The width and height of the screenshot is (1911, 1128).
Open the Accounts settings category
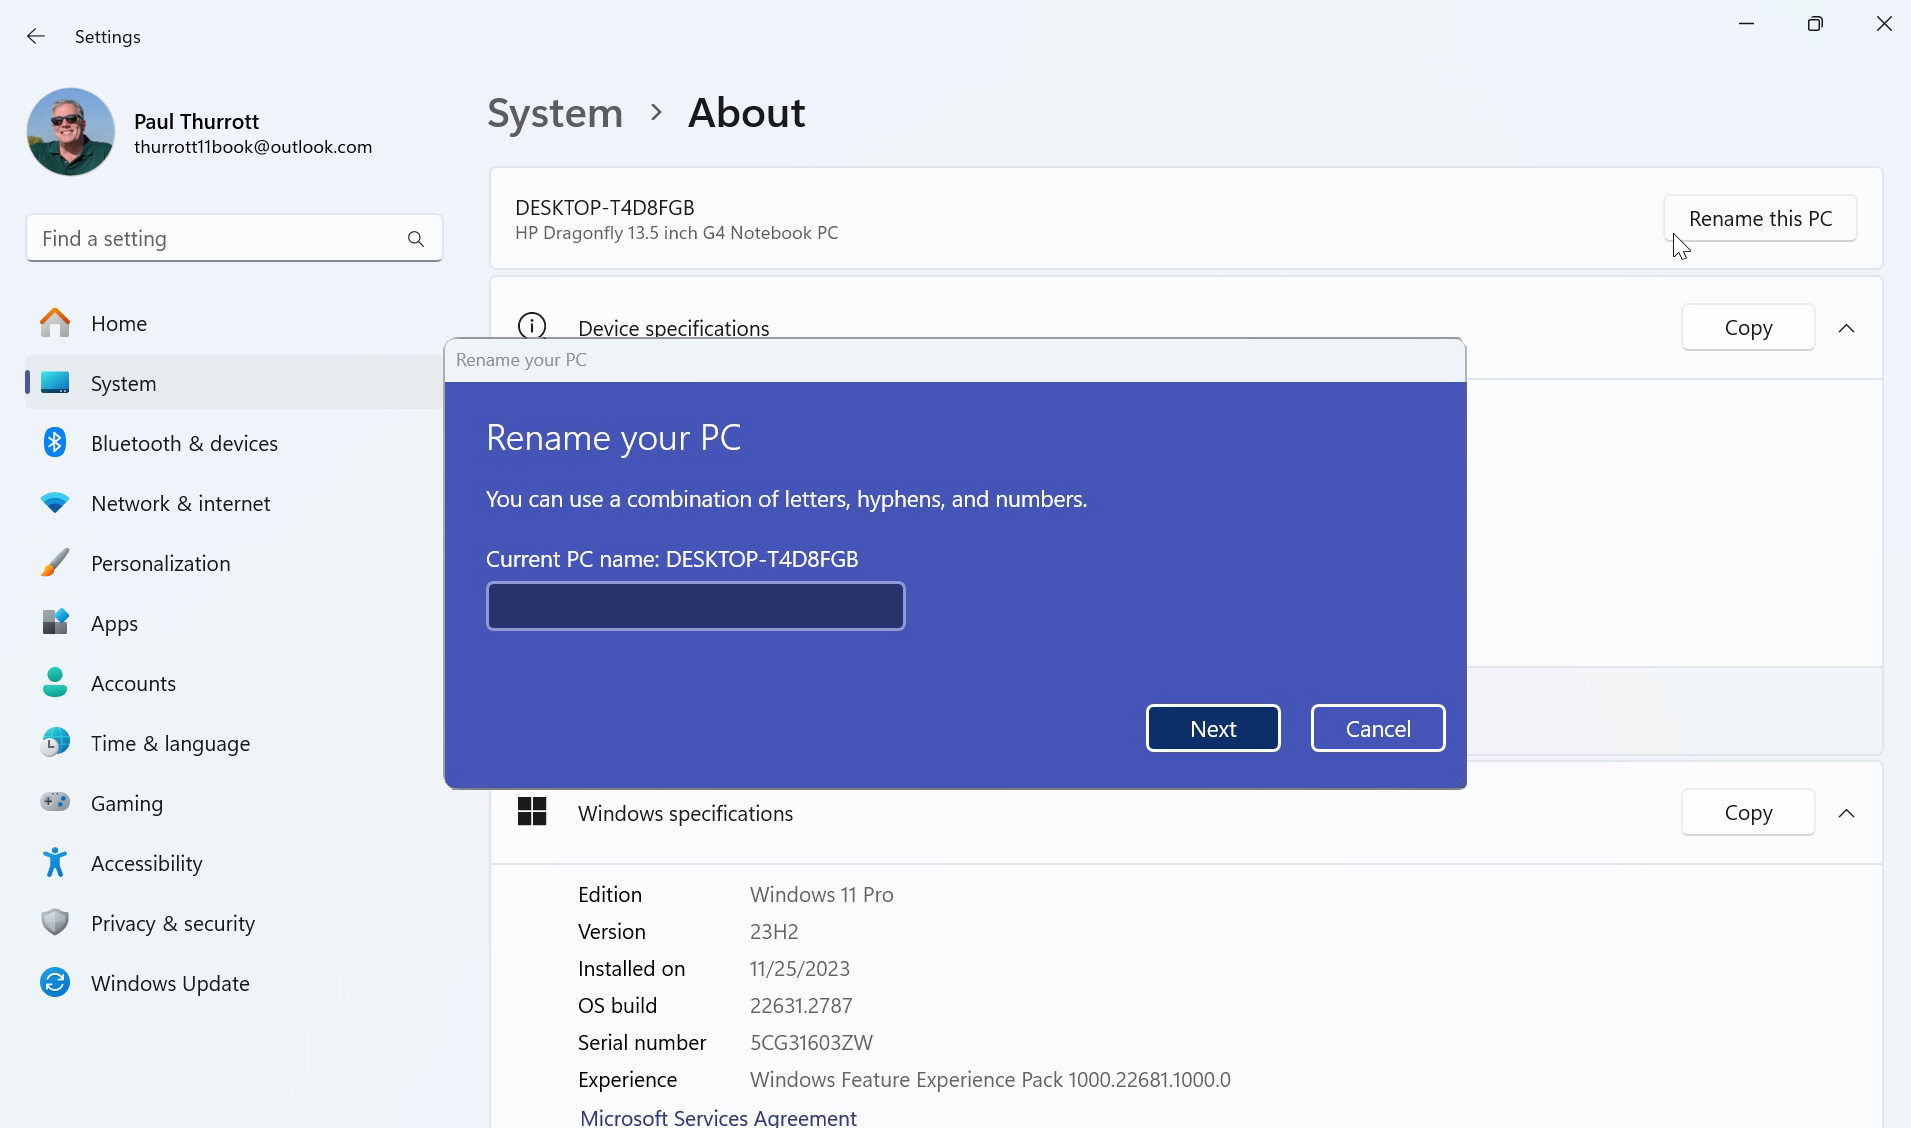(133, 683)
